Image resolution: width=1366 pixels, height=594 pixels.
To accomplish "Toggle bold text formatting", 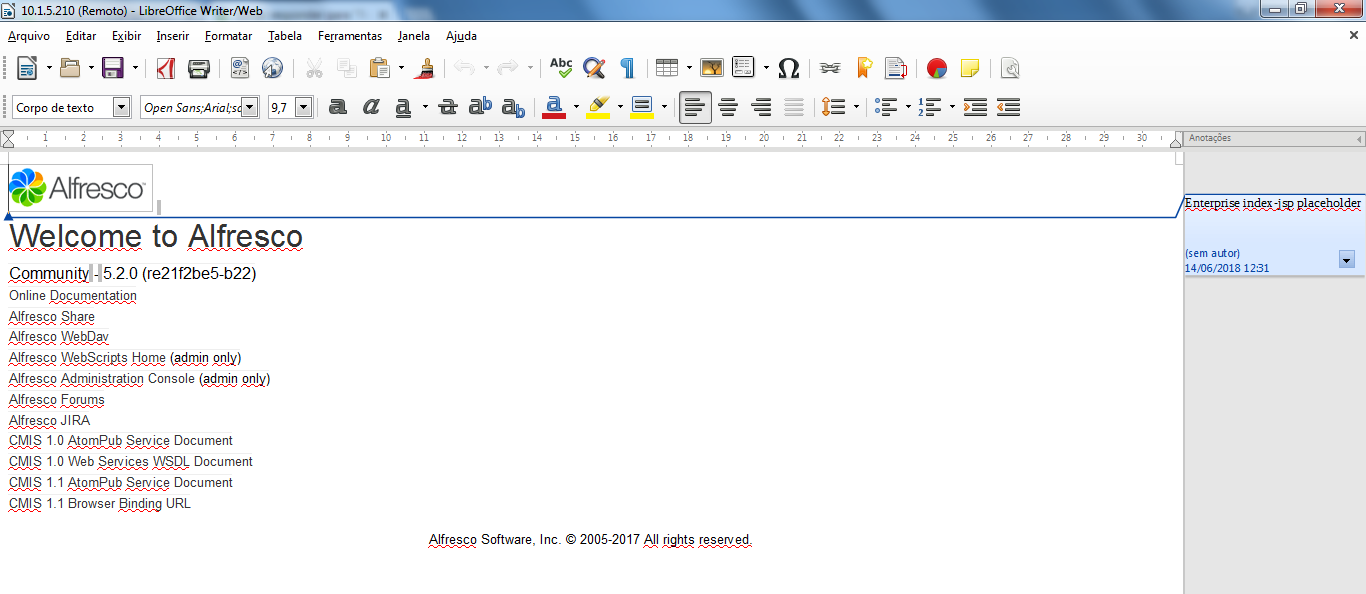I will pos(338,107).
